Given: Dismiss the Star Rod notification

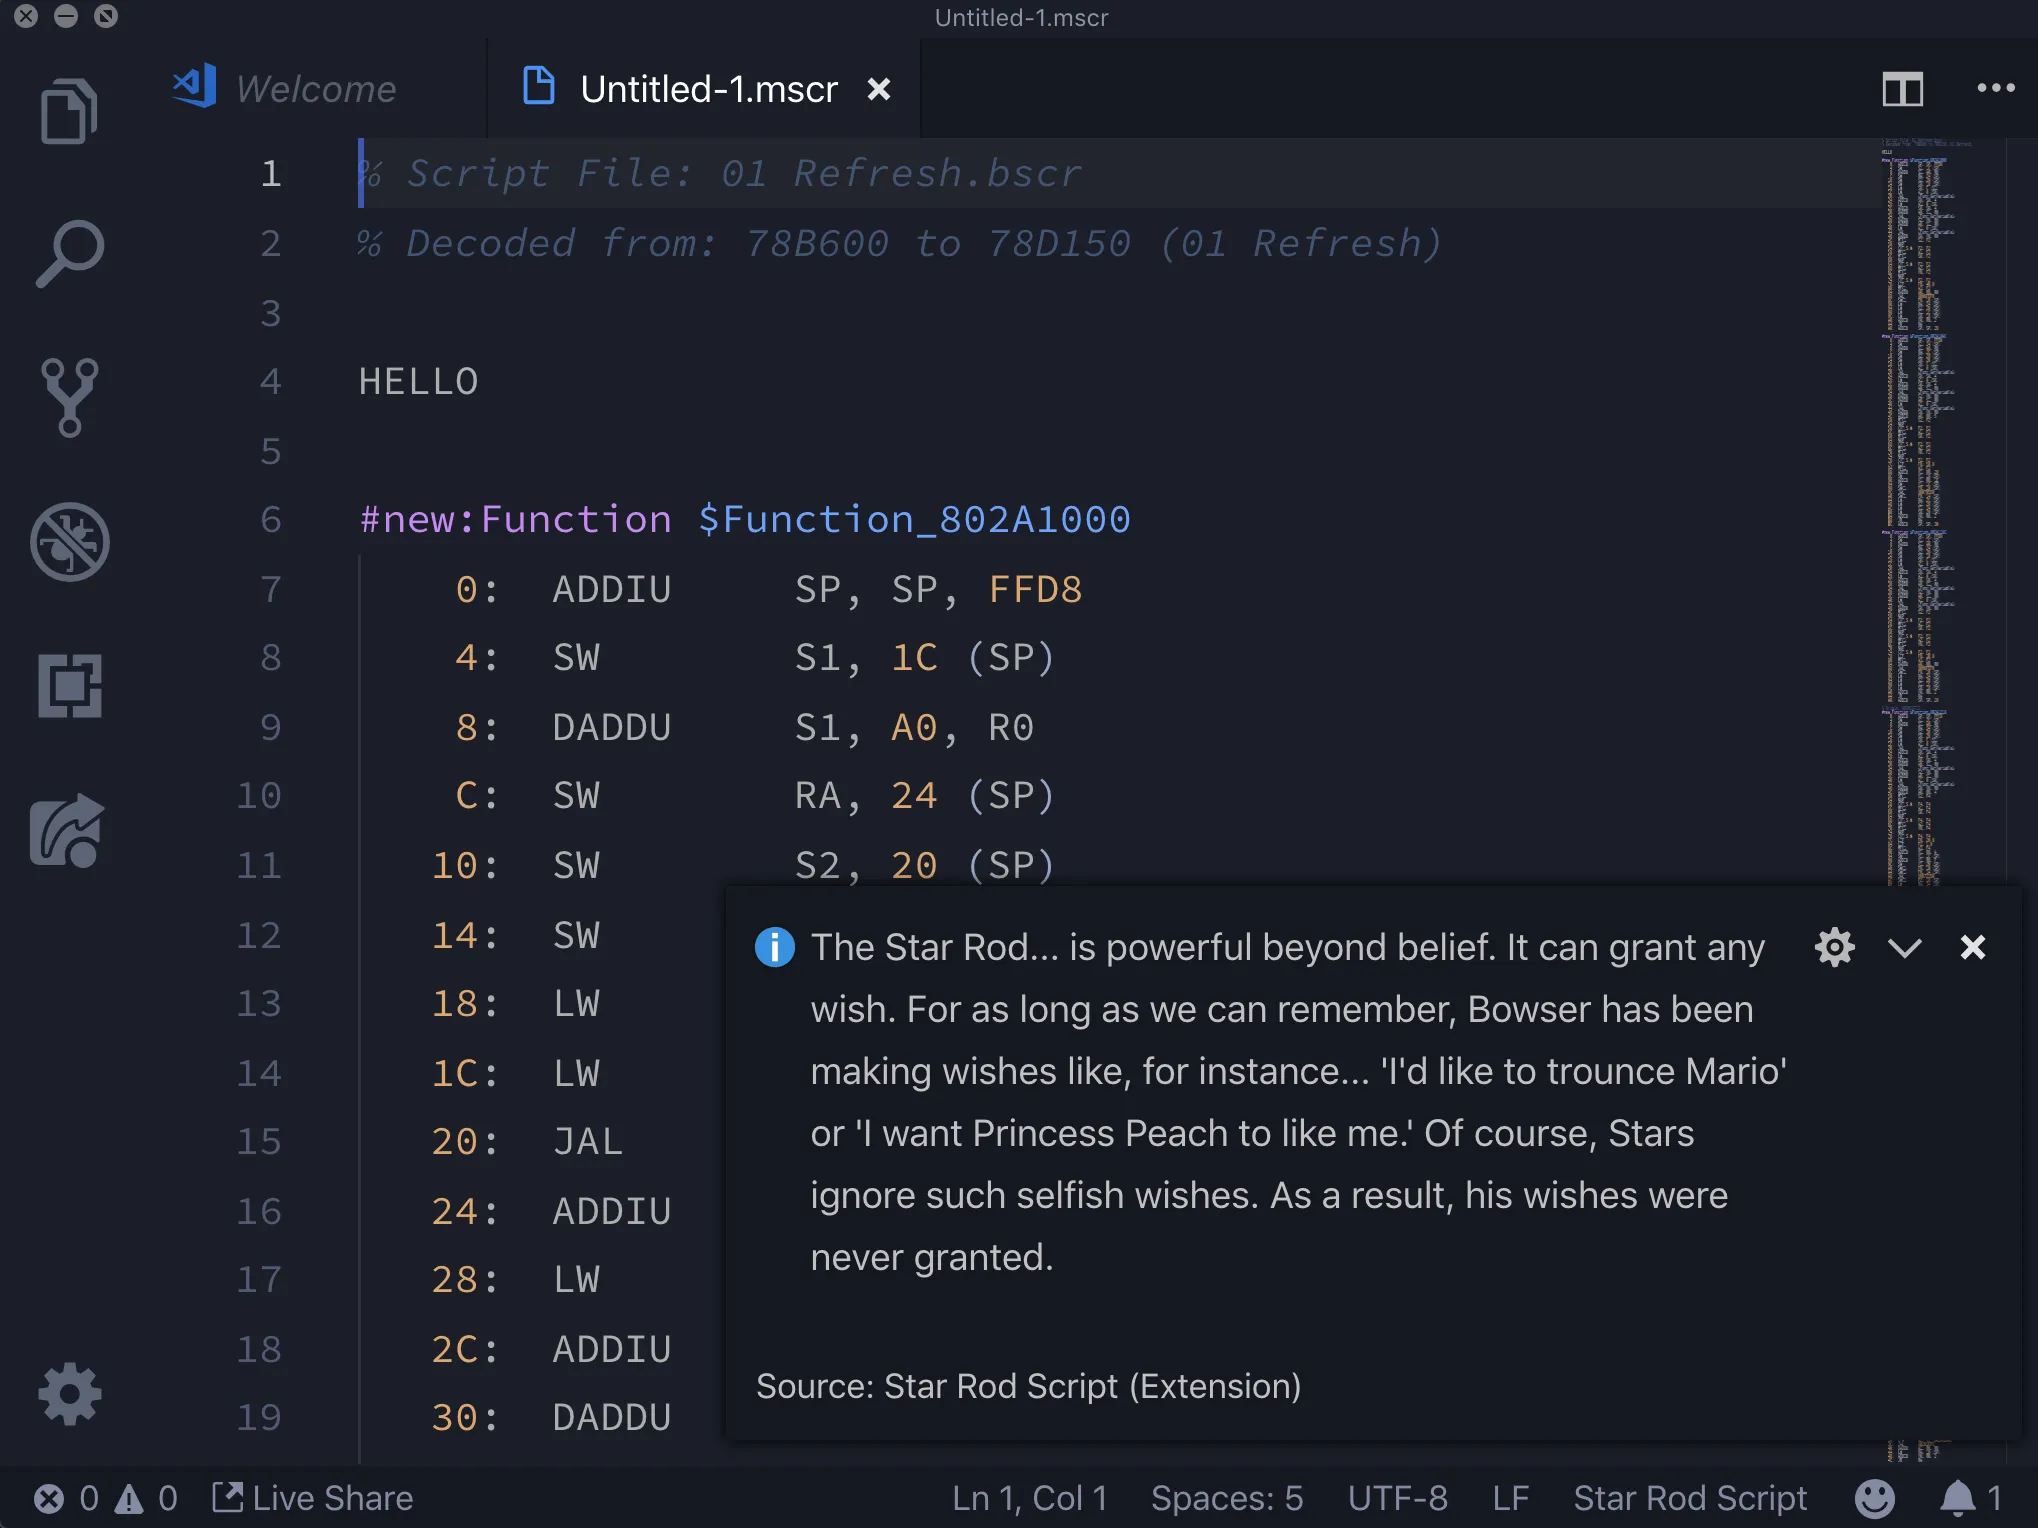Looking at the screenshot, I should [1972, 947].
